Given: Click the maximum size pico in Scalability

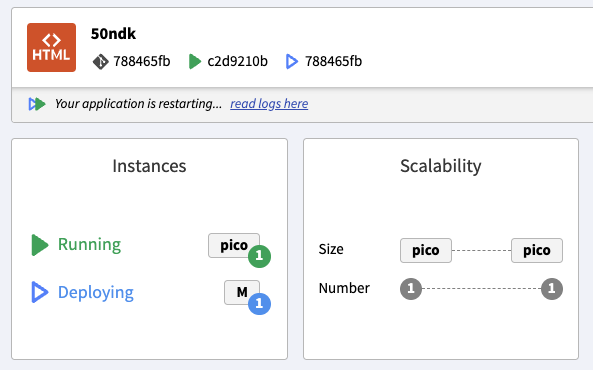Looking at the screenshot, I should click(x=537, y=250).
